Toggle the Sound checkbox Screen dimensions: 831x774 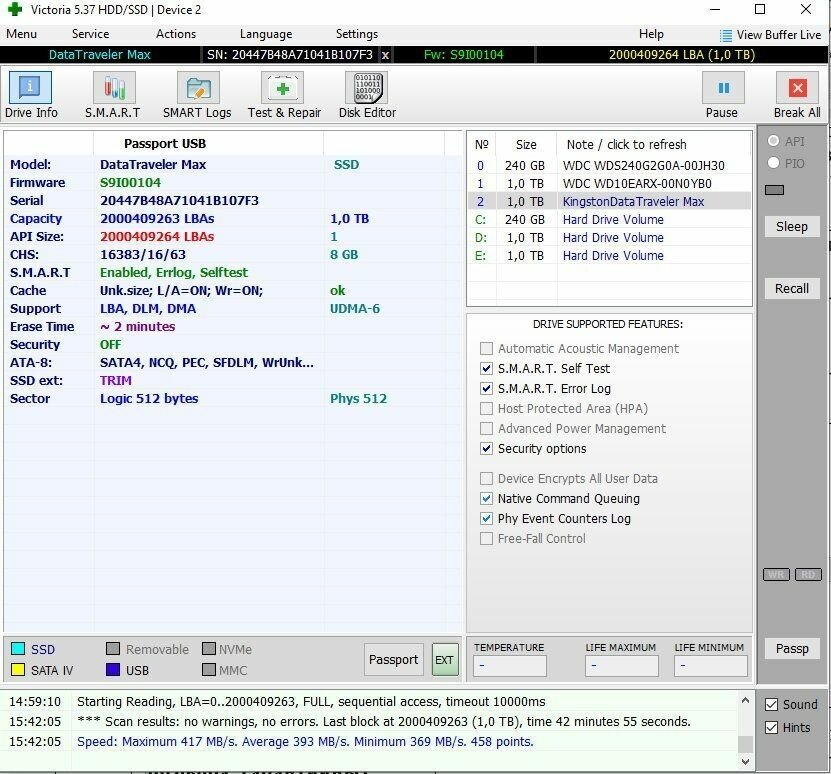click(x=772, y=705)
